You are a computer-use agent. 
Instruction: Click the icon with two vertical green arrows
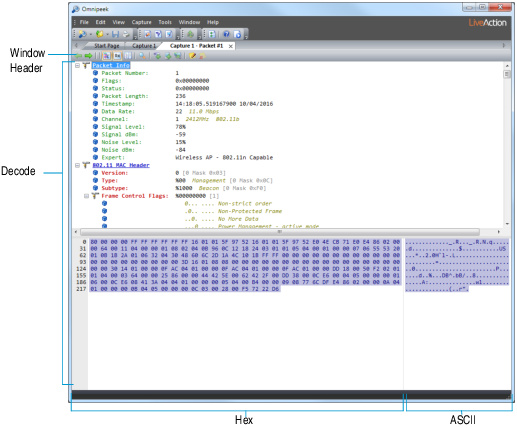click(x=212, y=34)
